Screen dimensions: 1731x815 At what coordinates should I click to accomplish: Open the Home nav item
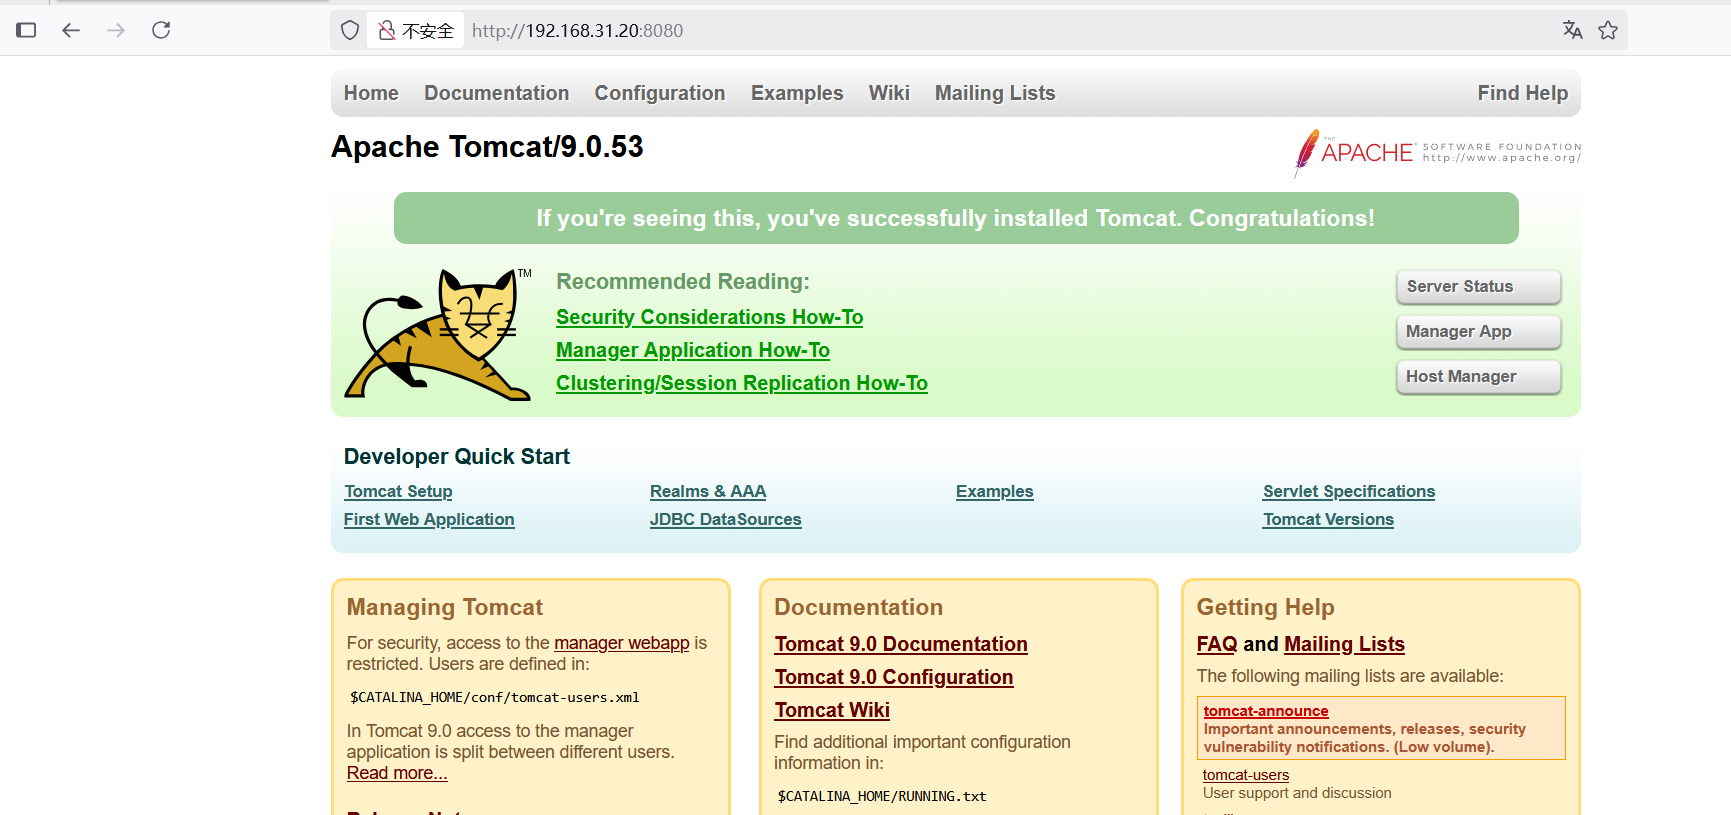(371, 93)
